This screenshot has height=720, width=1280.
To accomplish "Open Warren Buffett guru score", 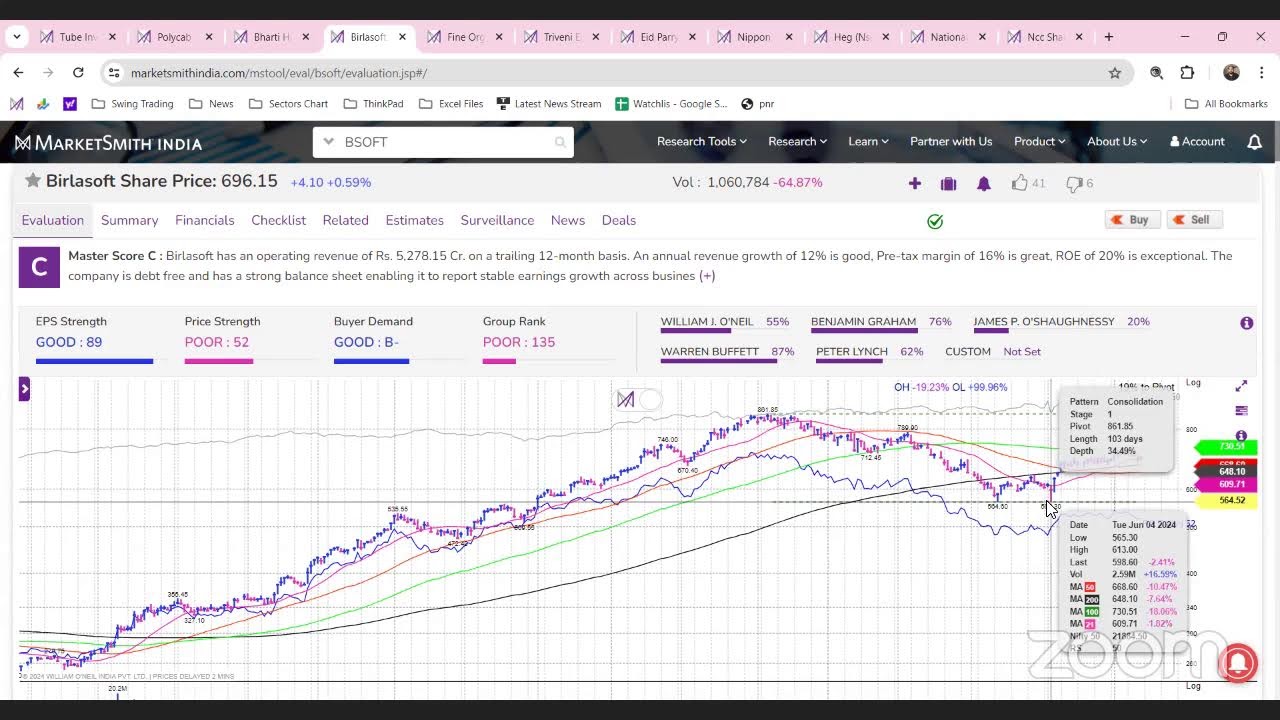I will tap(727, 352).
